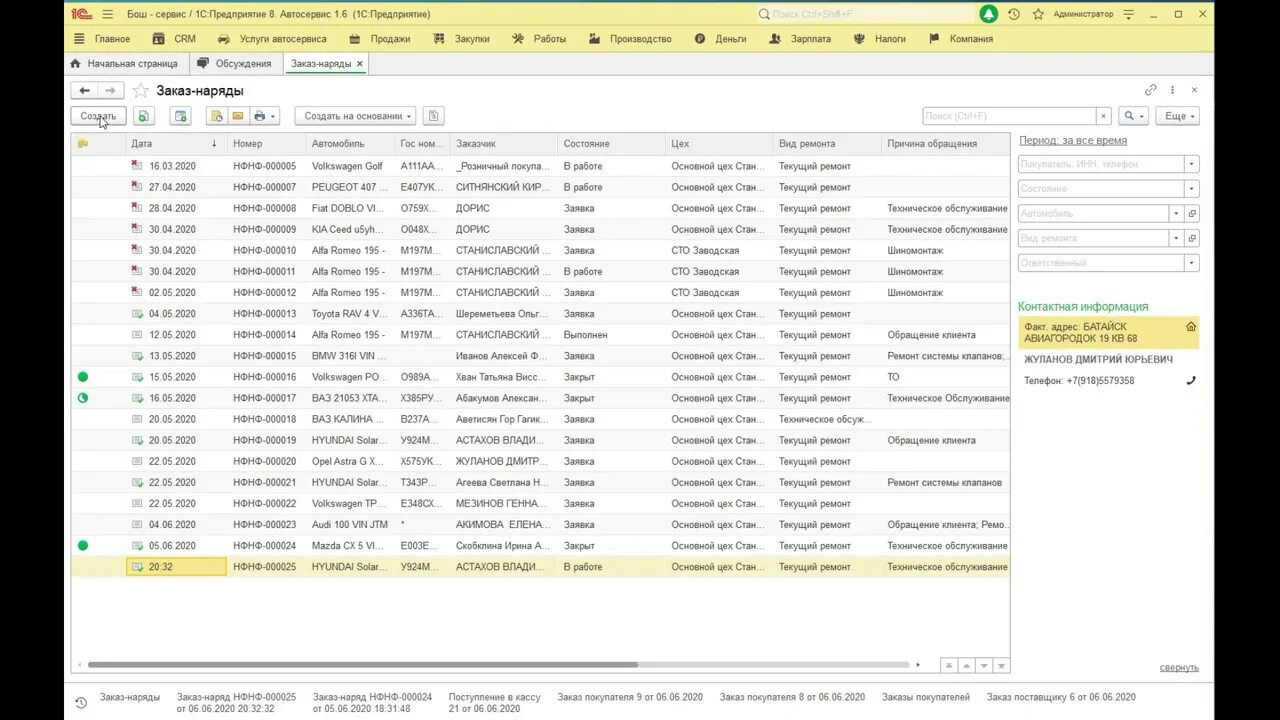Go forward with the right arrow button
This screenshot has height=720, width=1280.
coord(111,91)
